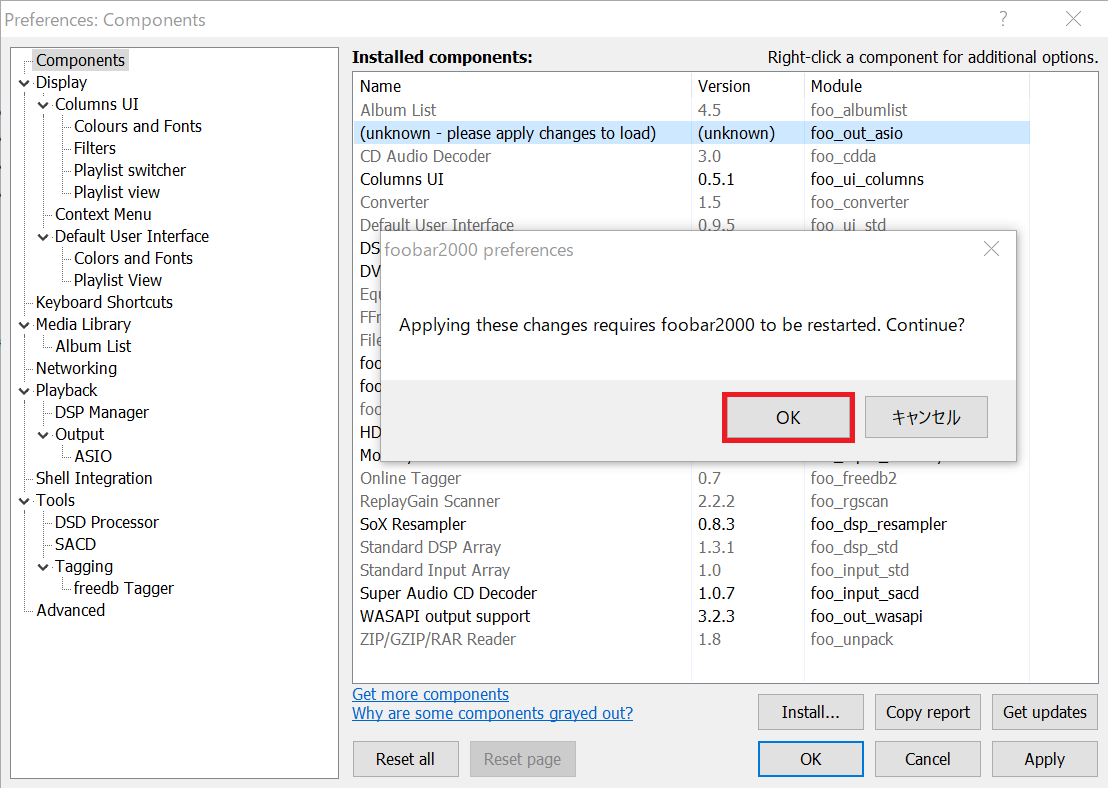Click キャンセル button in restart dialog
1108x788 pixels.
[926, 418]
